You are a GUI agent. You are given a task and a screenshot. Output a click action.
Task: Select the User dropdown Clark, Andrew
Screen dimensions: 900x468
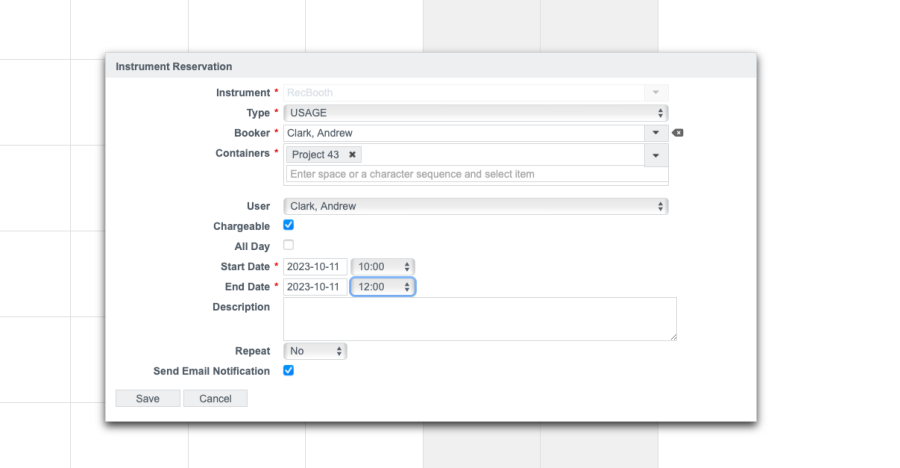pyautogui.click(x=475, y=206)
